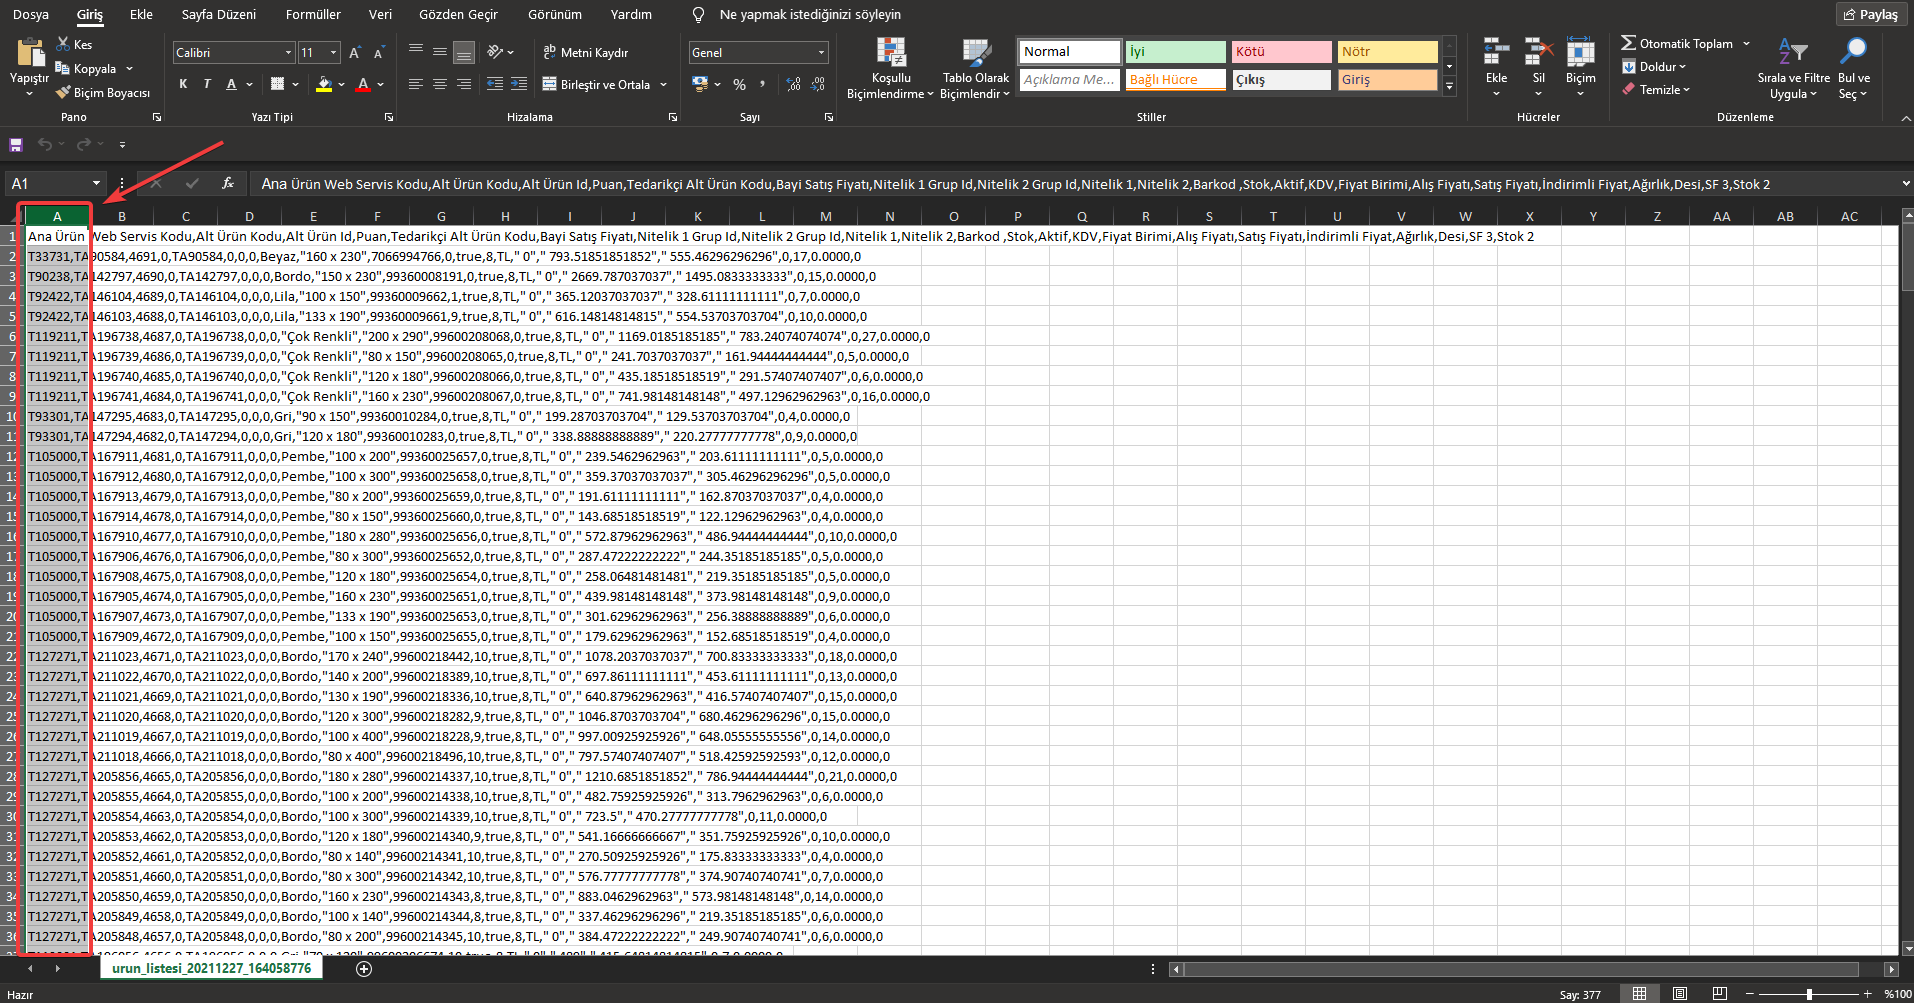
Task: Toggle Metni Kaydır wrap text
Action: pos(586,52)
